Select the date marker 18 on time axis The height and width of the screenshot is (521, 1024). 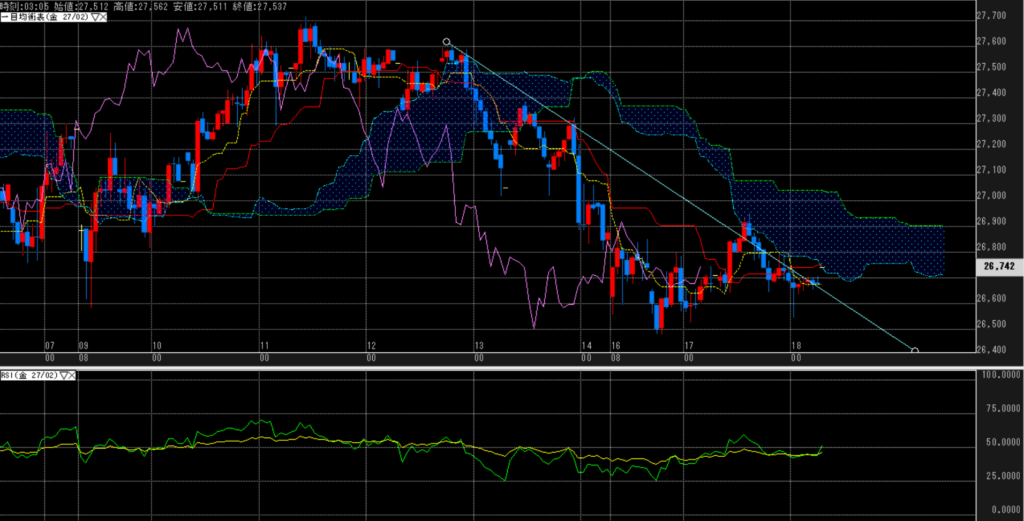tap(795, 345)
